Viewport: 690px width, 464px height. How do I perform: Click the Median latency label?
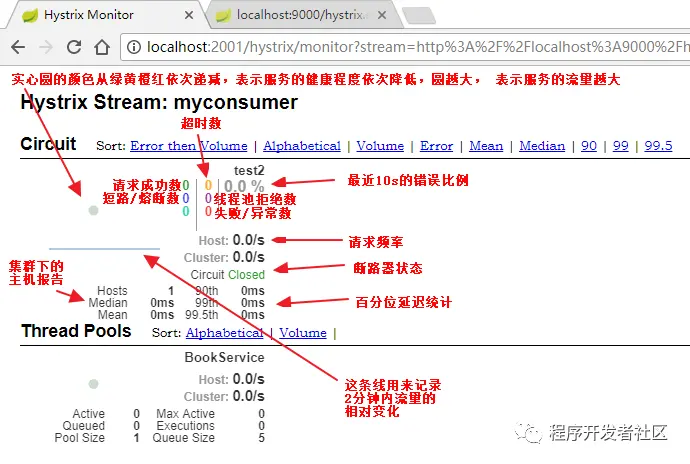pos(108,303)
